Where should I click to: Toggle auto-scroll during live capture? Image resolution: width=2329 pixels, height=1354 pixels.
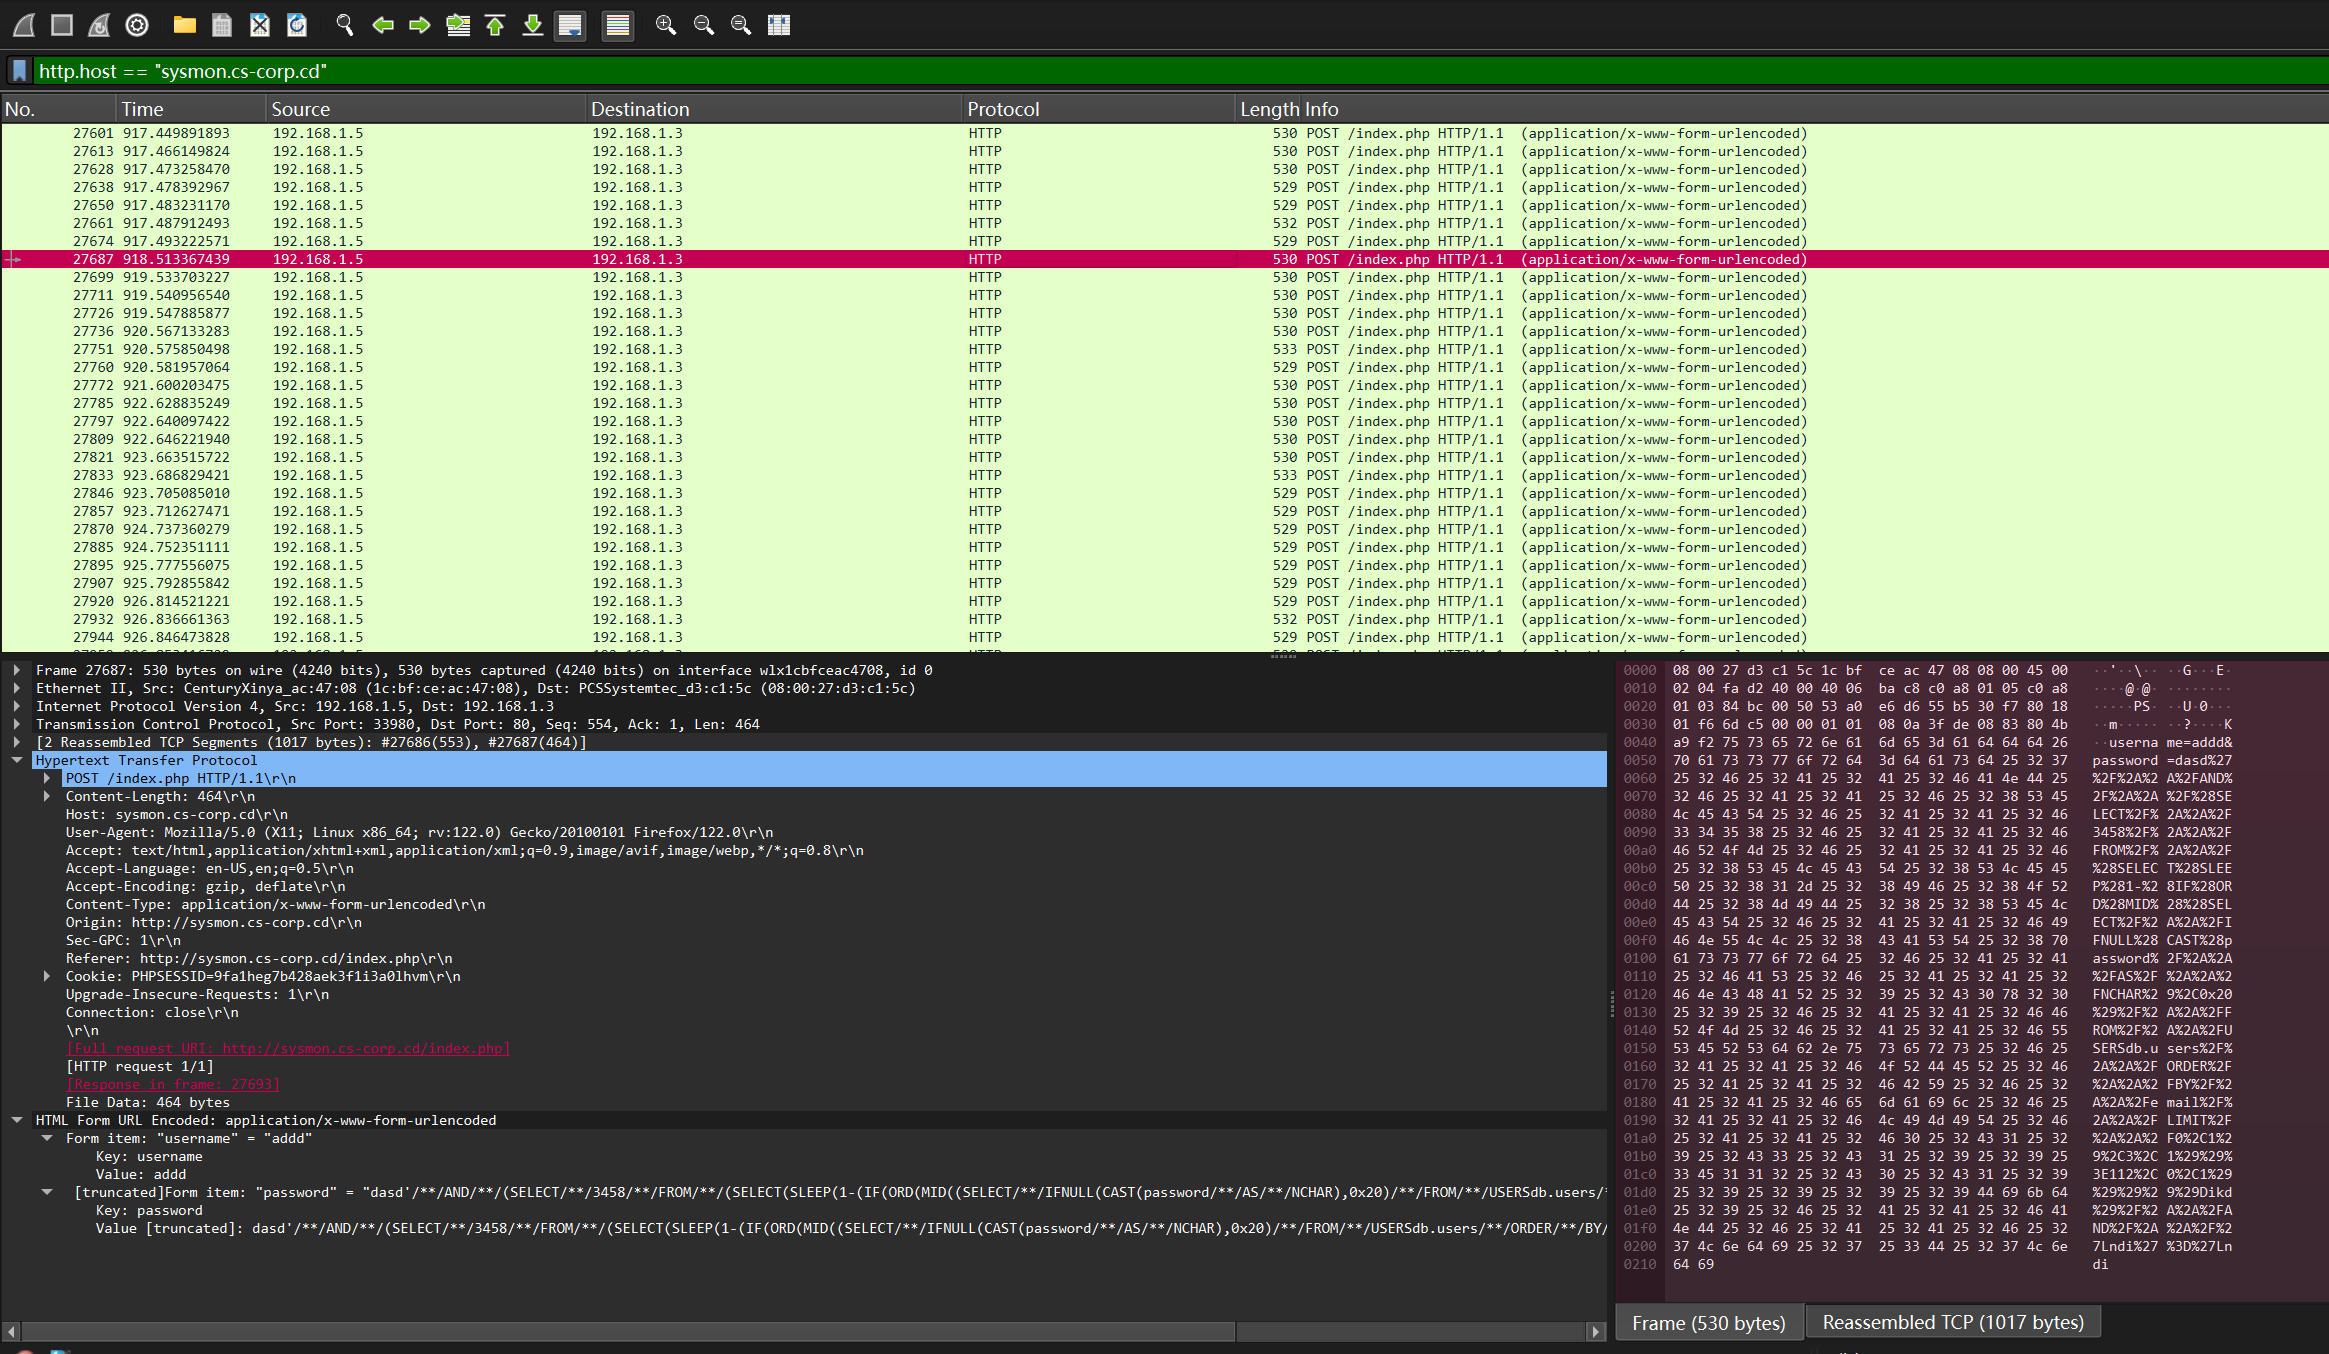pos(570,25)
